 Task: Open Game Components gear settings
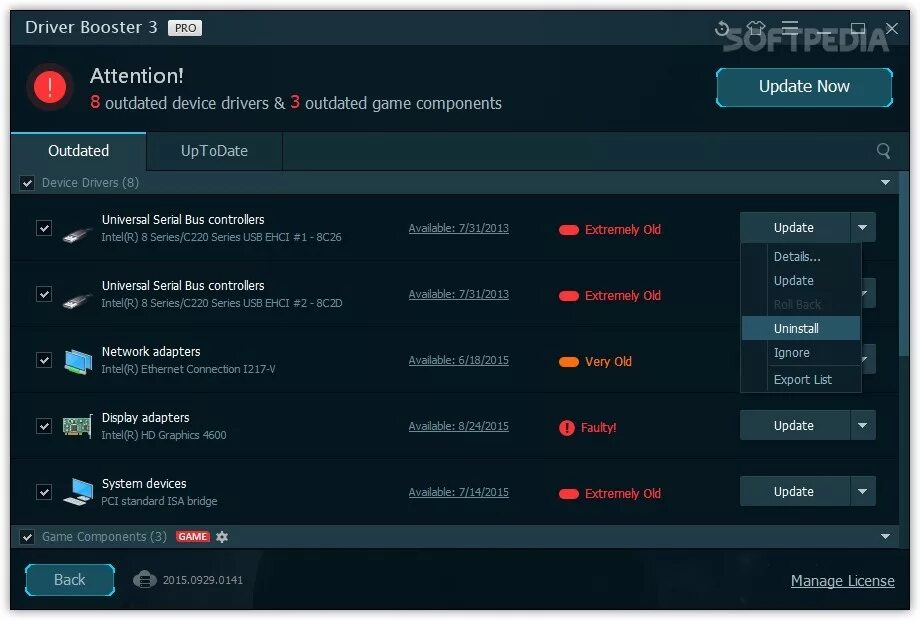(222, 537)
